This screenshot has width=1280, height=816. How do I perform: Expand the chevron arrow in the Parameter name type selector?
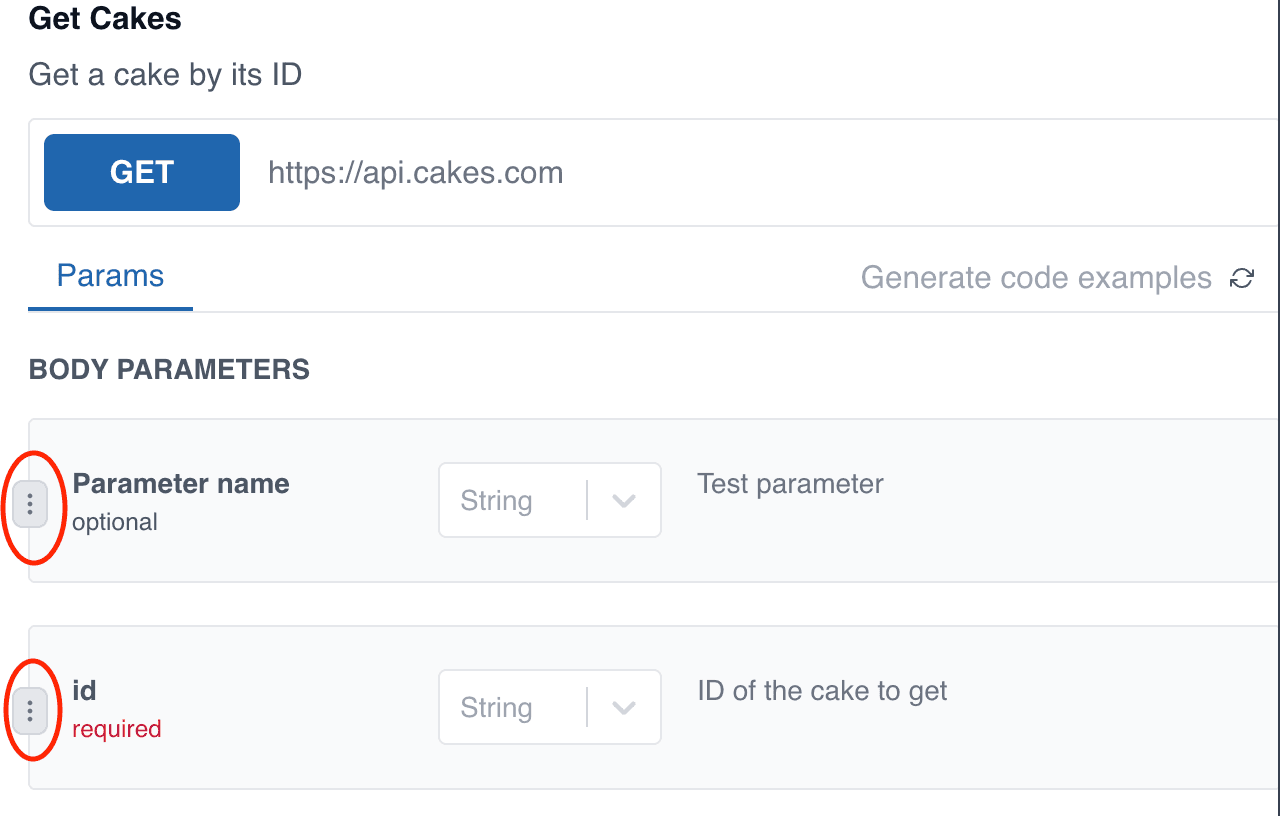(x=624, y=501)
